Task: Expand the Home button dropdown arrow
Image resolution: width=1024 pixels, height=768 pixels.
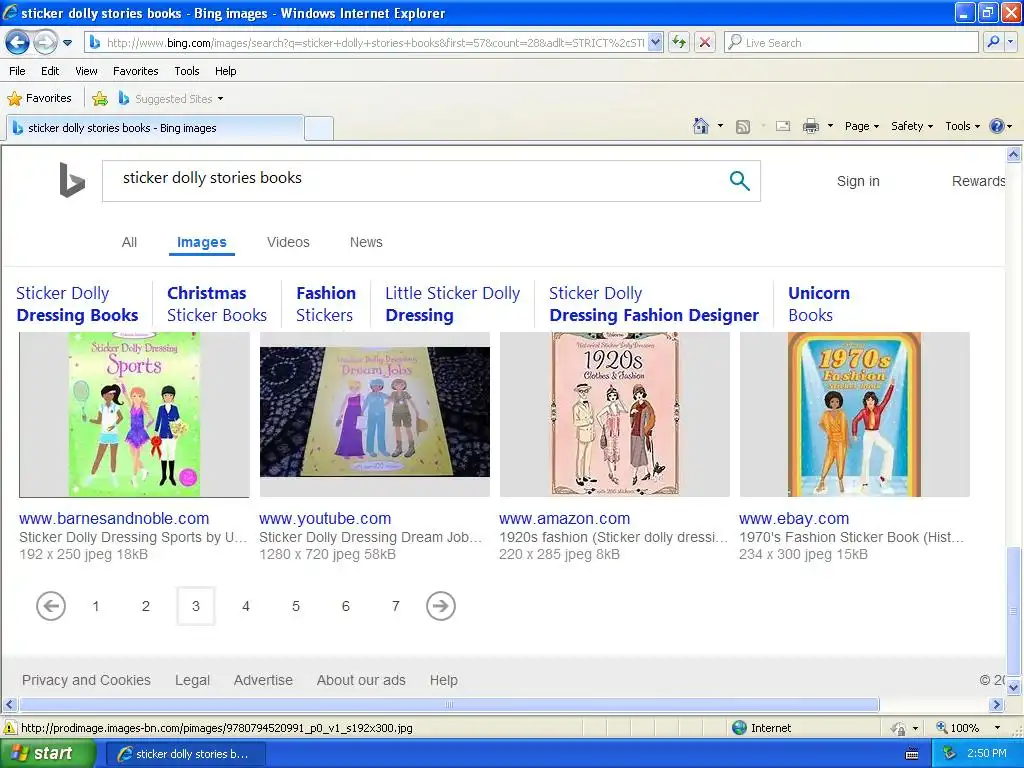Action: click(720, 126)
